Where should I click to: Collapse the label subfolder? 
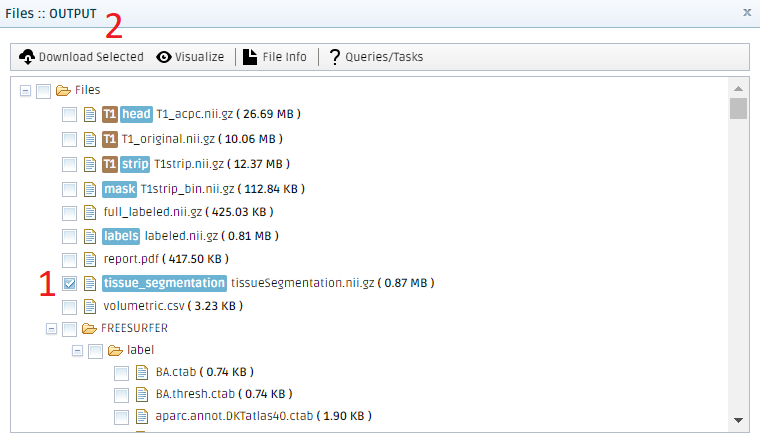77,350
